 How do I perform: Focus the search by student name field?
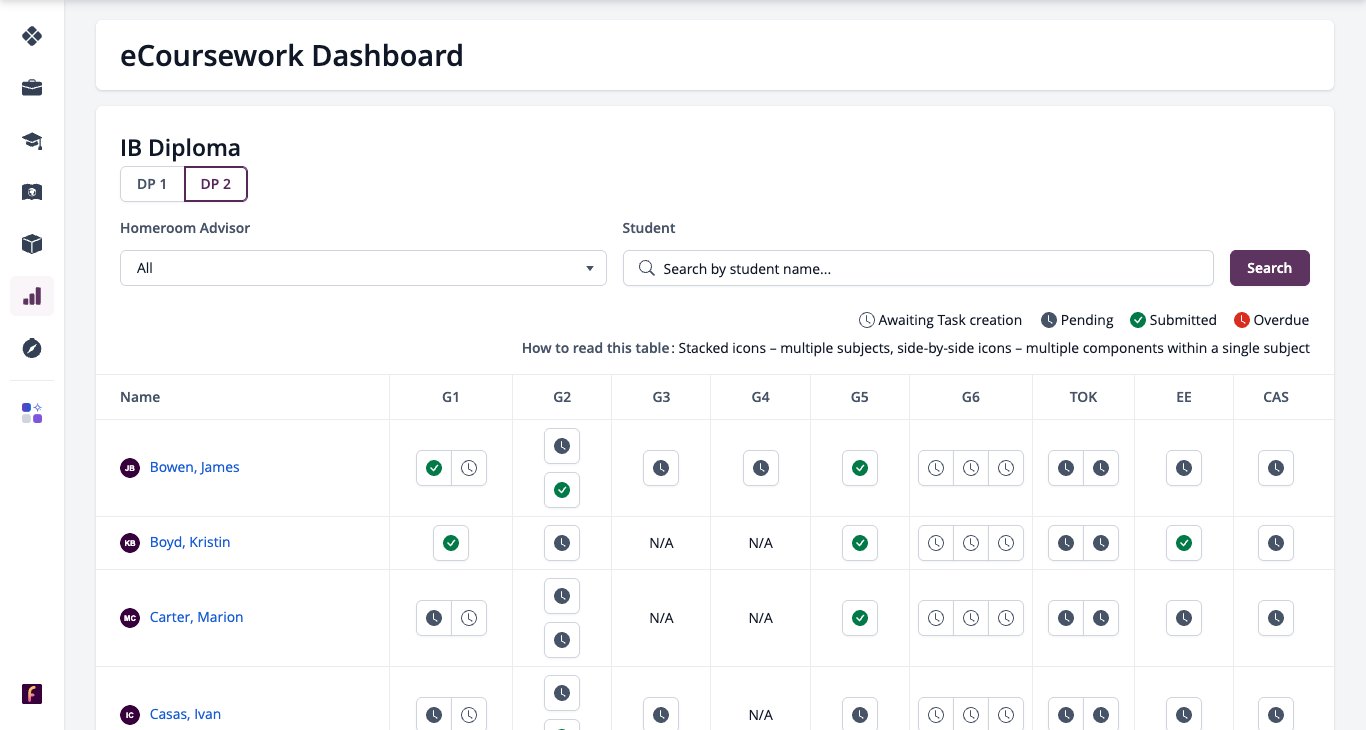[x=918, y=268]
